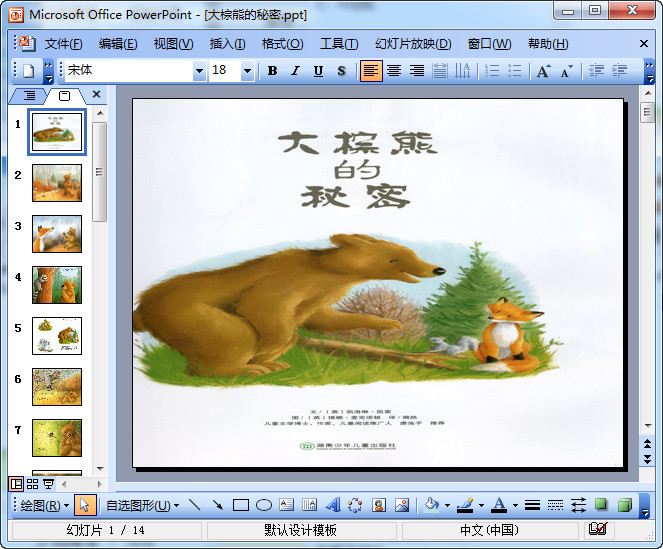Select Align Left alignment
The image size is (663, 549).
pos(371,71)
